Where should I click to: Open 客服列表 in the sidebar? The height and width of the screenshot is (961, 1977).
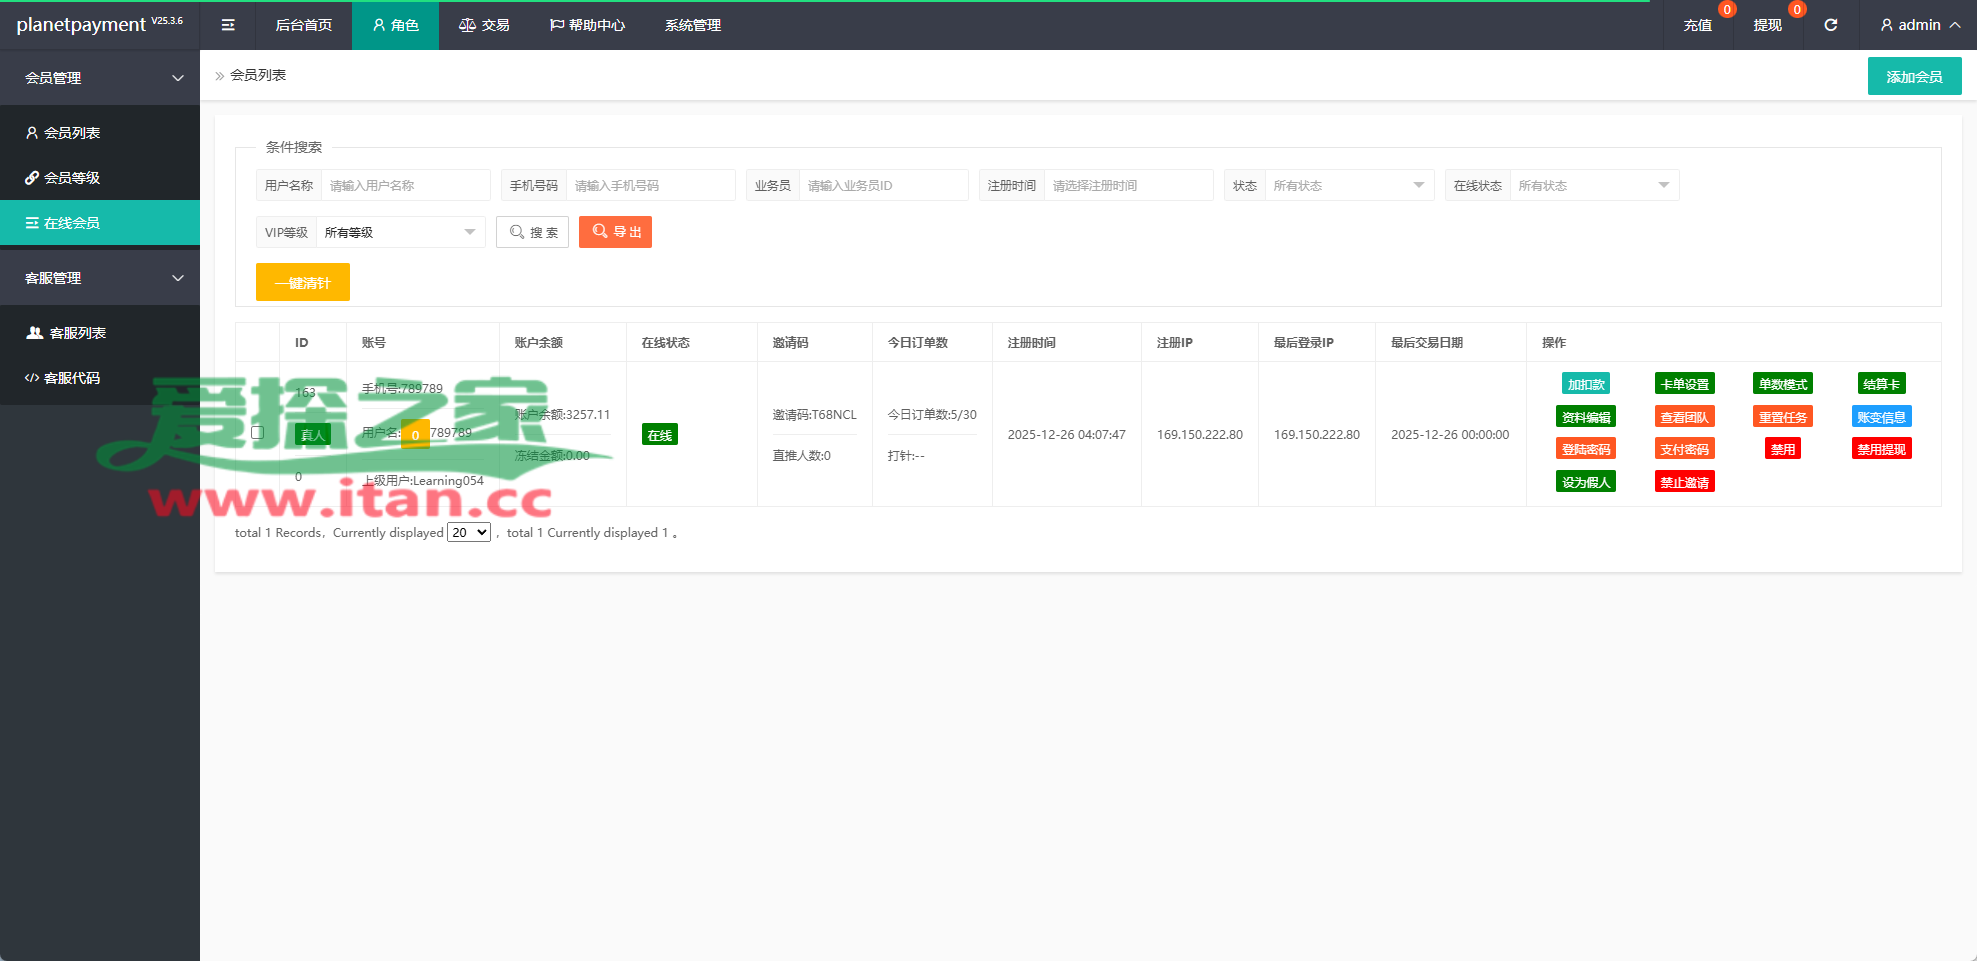pyautogui.click(x=77, y=333)
